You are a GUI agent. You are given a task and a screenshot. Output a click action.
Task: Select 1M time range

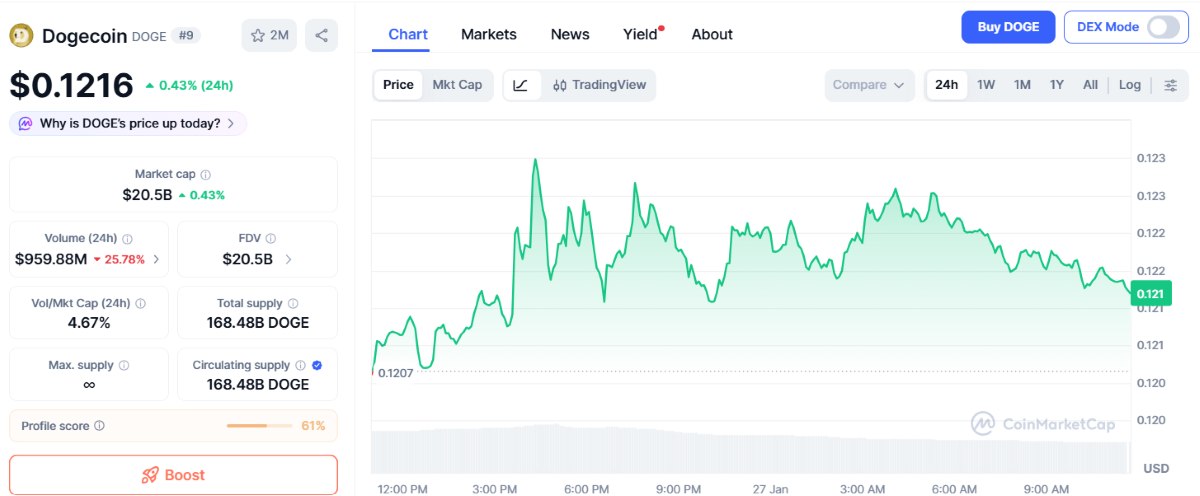(x=1022, y=85)
